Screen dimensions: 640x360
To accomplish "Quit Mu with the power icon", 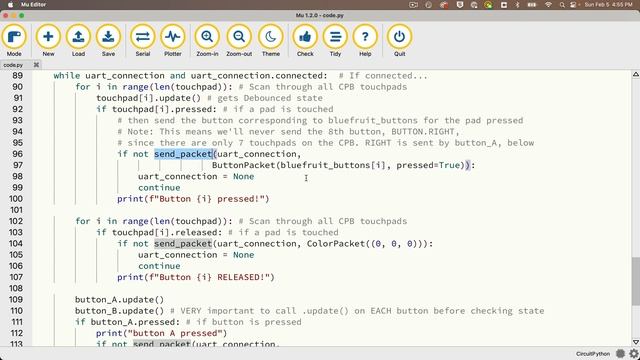I will click(x=399, y=40).
